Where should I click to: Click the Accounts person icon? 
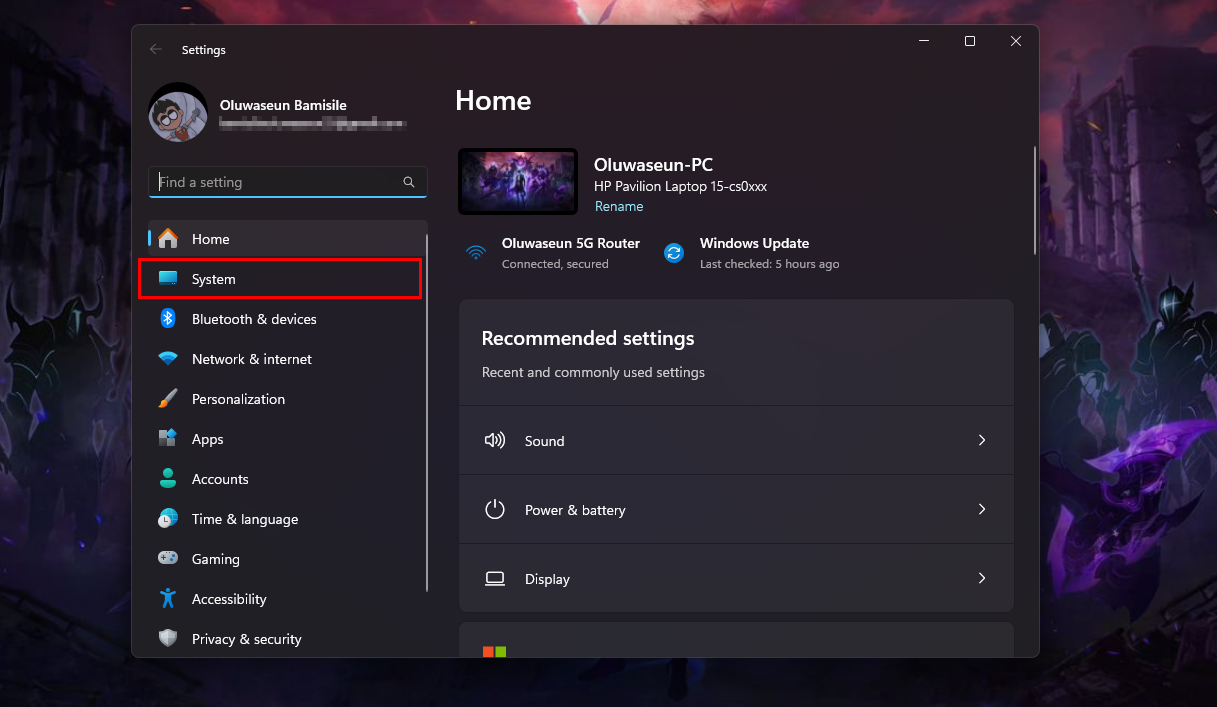tap(168, 479)
